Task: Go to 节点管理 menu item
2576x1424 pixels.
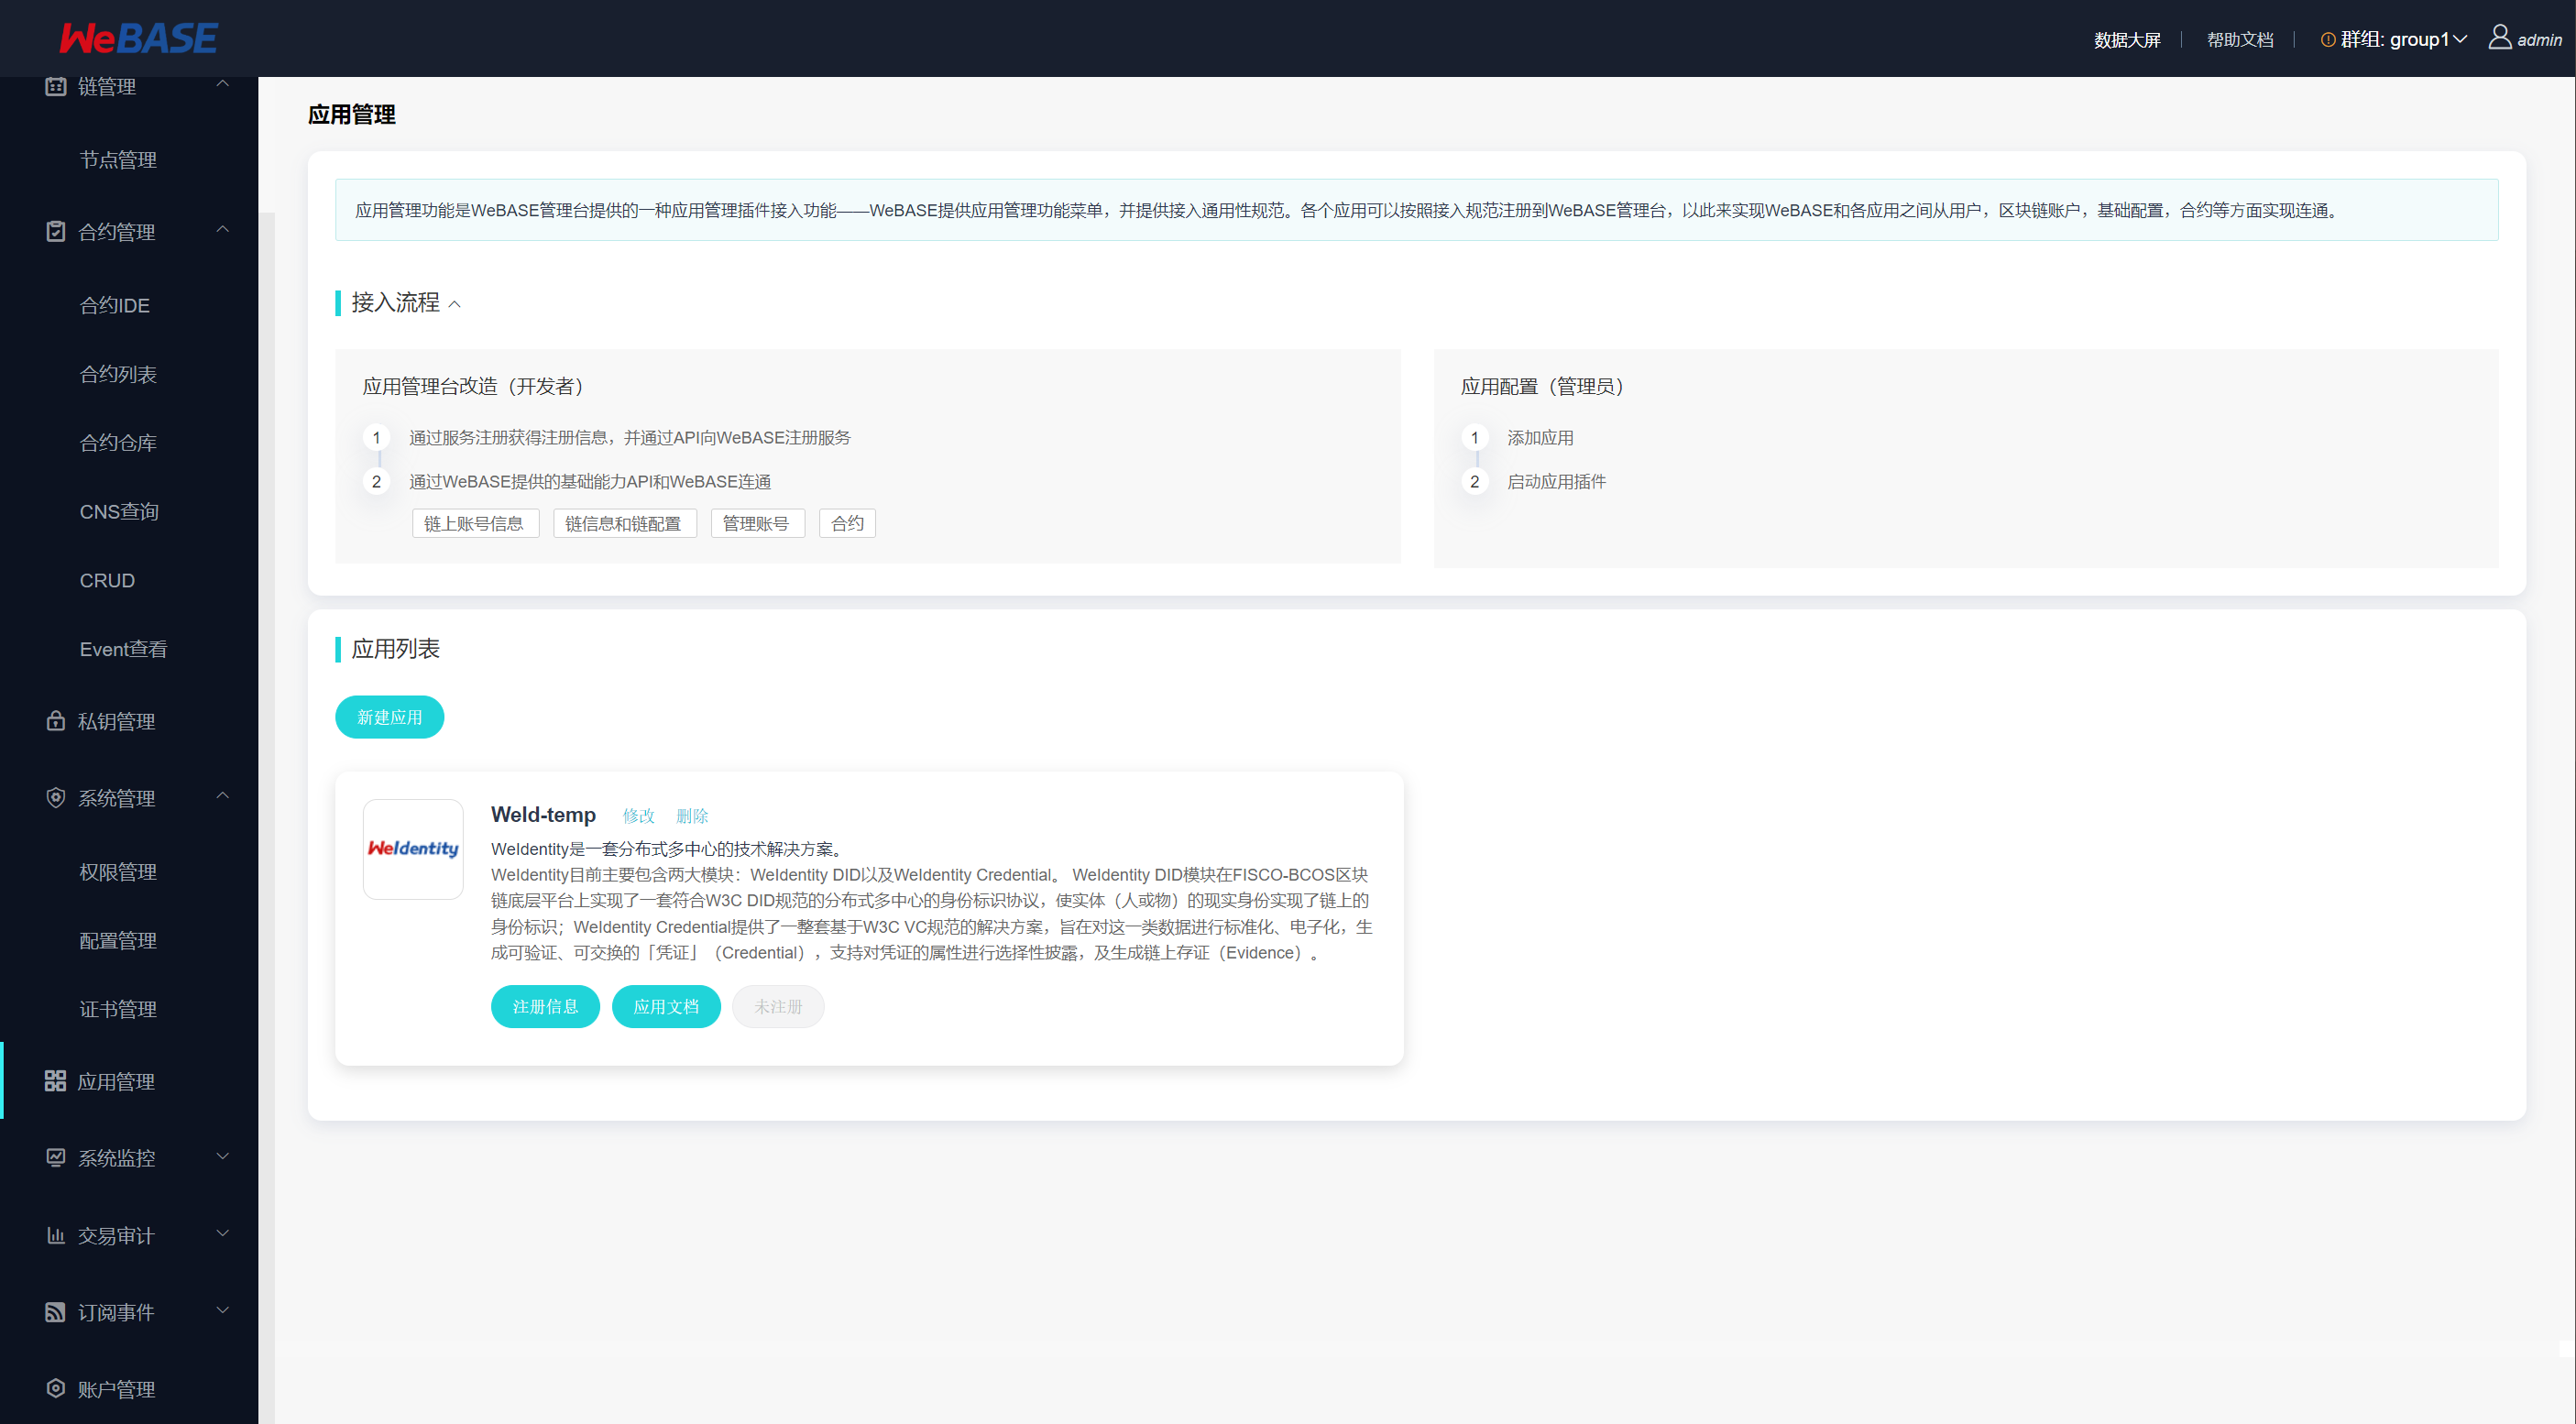Action: tap(118, 160)
